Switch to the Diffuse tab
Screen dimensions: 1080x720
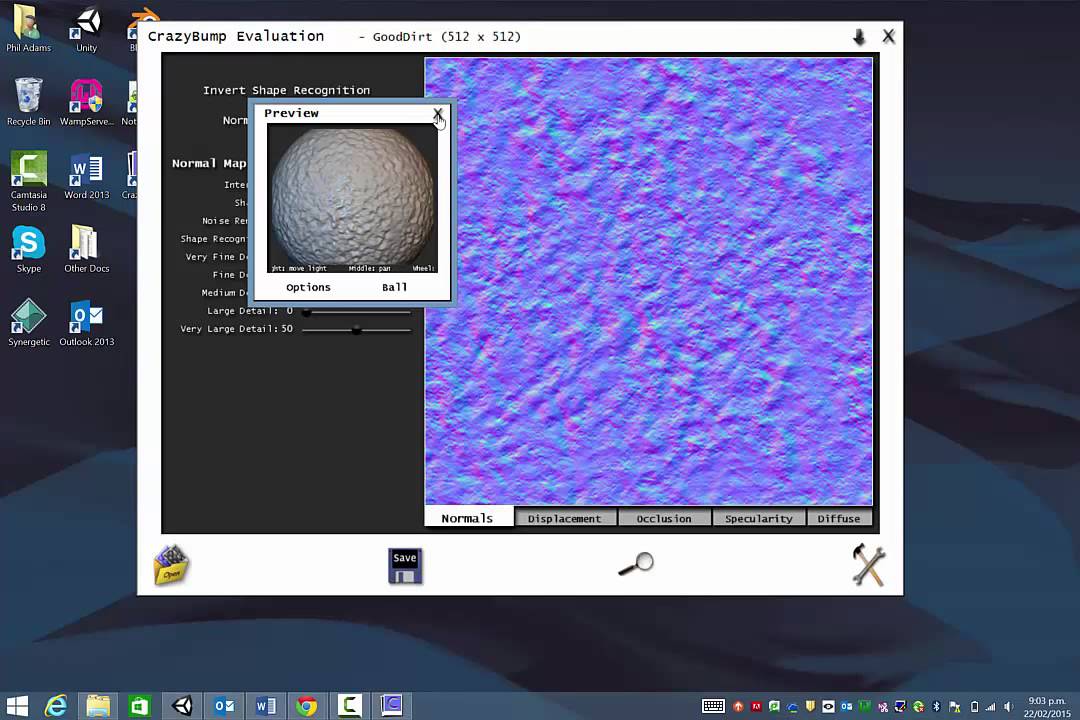coord(839,519)
